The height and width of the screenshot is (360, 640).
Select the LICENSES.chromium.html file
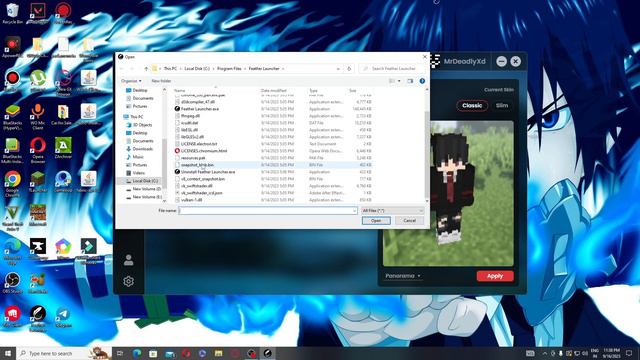click(x=204, y=151)
